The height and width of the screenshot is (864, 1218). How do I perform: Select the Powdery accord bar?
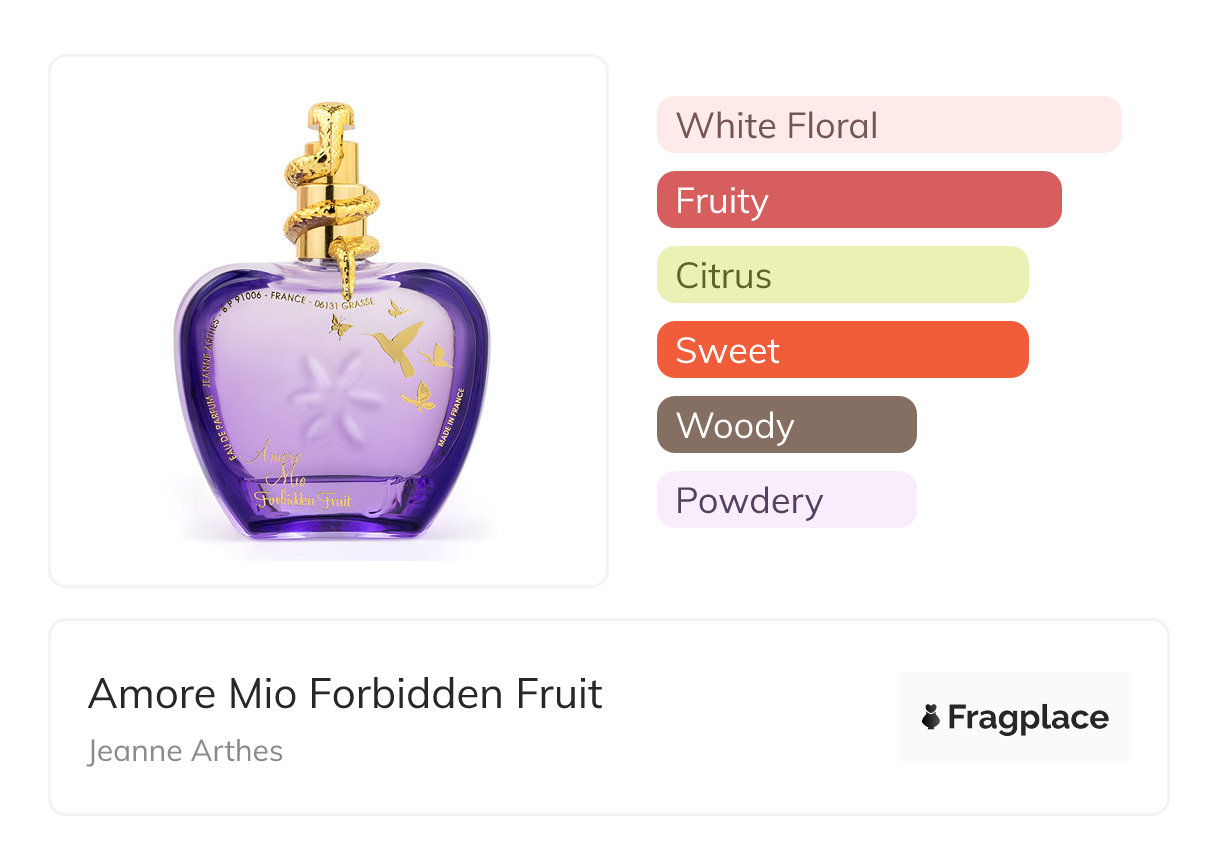(x=787, y=500)
